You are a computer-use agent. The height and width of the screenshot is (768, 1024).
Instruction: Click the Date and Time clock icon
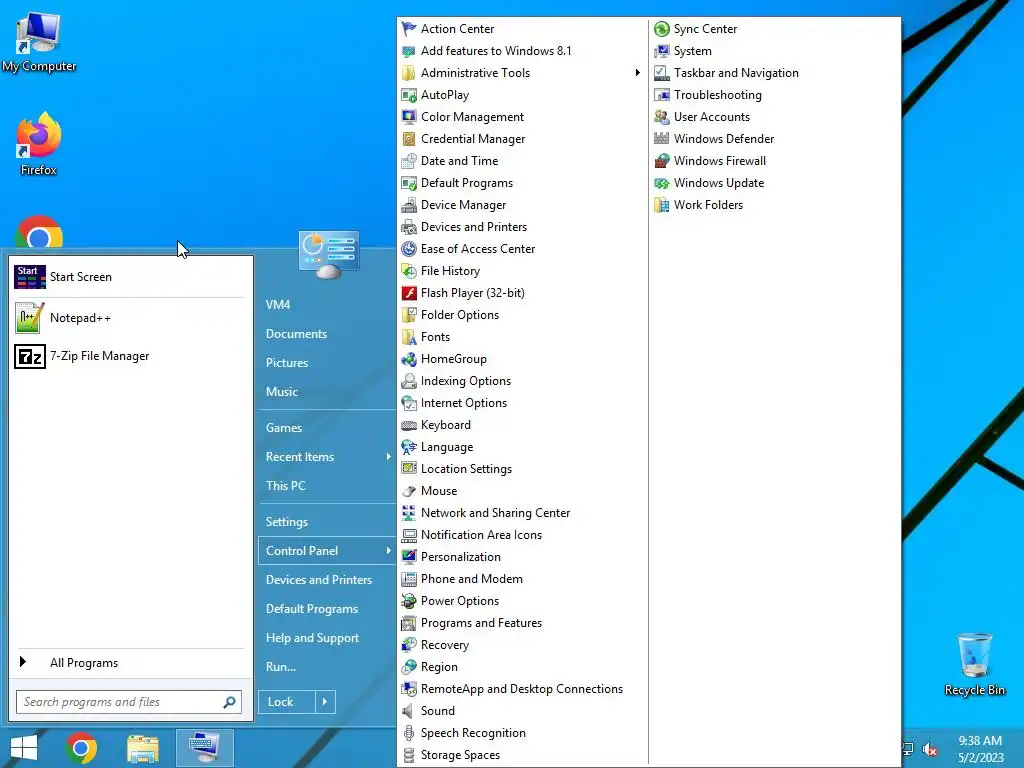[x=409, y=161]
